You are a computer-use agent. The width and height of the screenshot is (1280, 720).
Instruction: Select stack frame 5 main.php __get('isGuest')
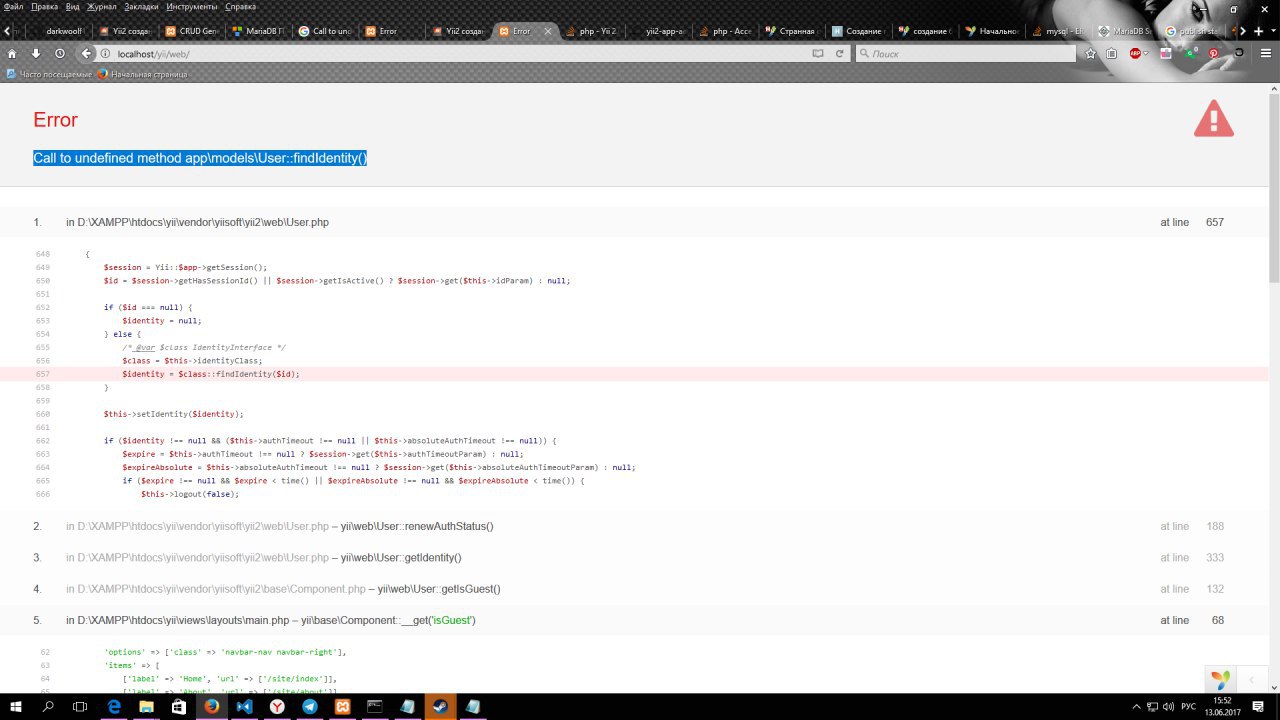tap(634, 620)
